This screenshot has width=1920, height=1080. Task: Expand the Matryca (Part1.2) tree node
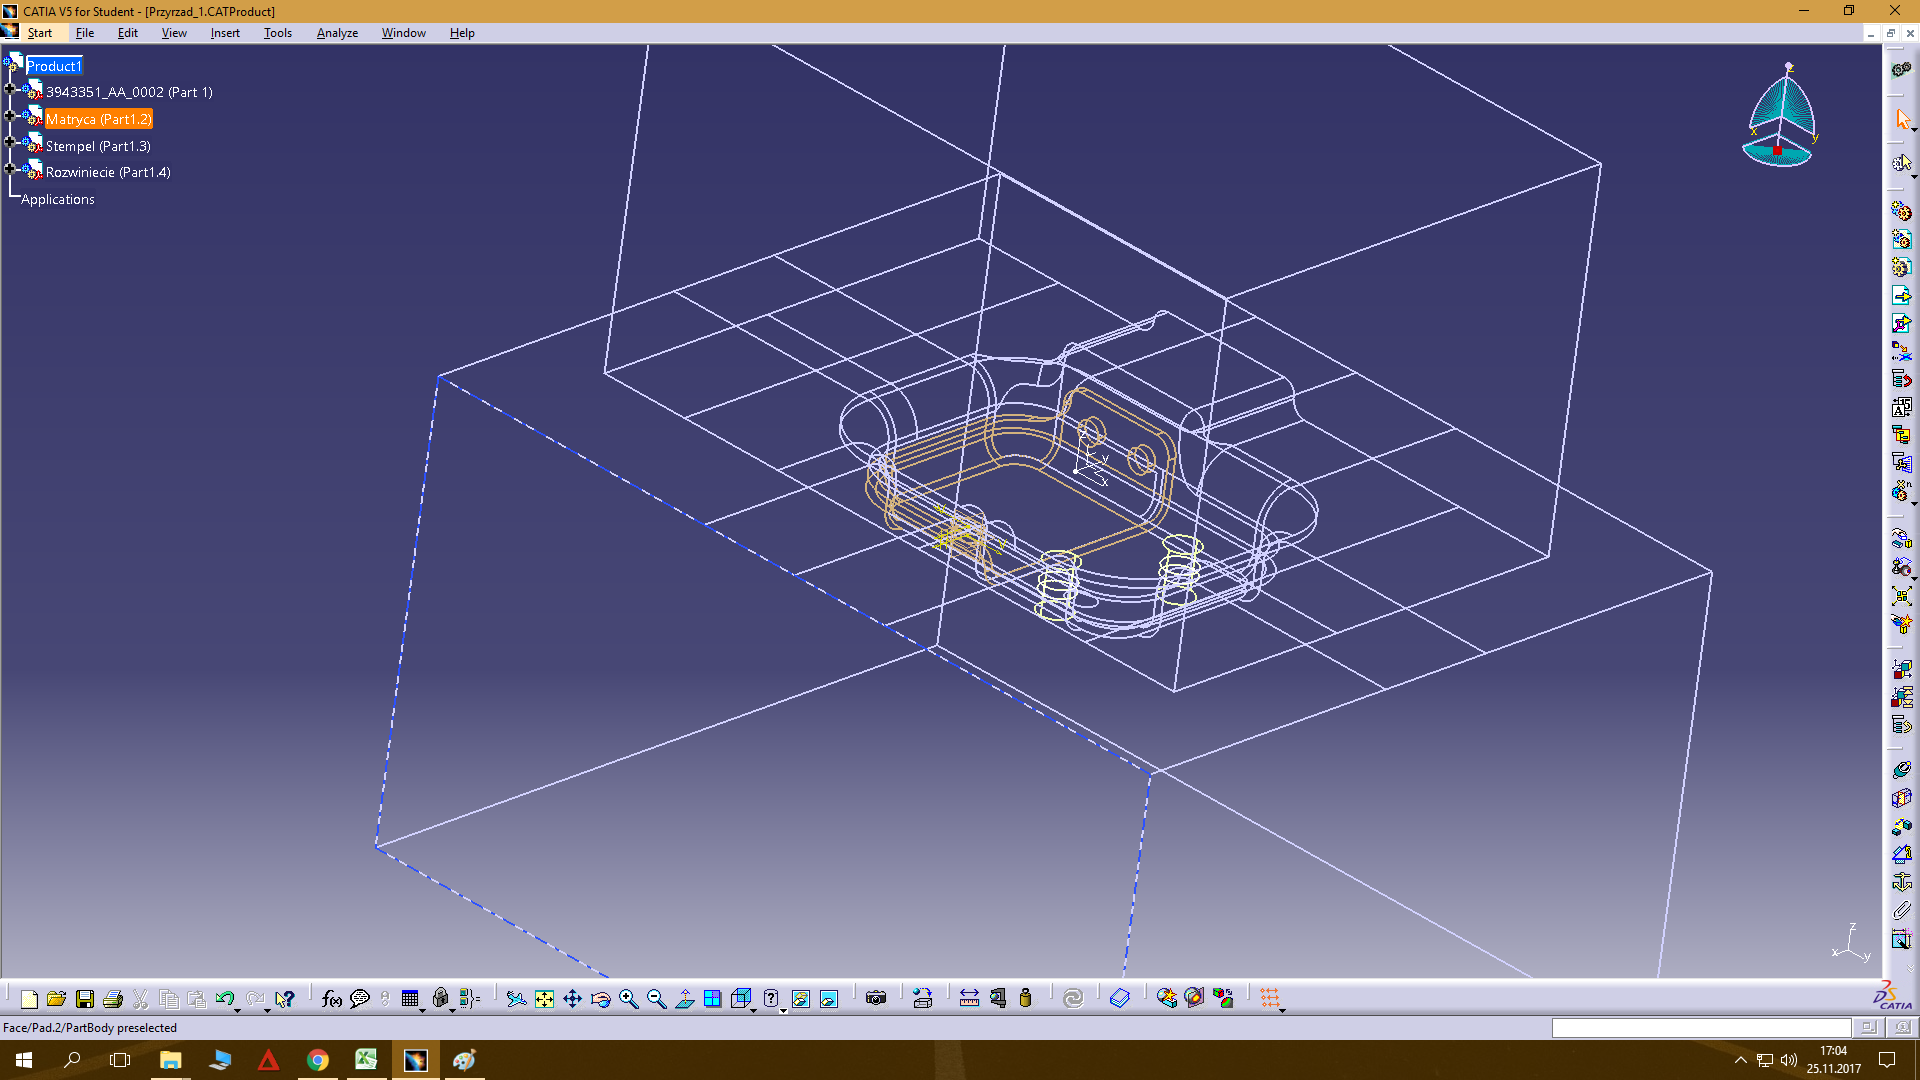[x=11, y=116]
